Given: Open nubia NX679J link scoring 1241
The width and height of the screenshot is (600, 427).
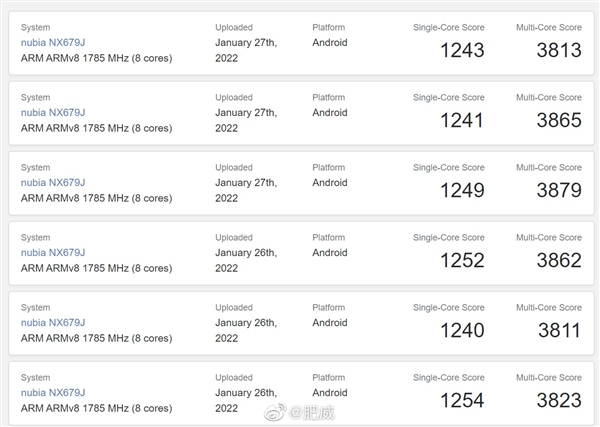Looking at the screenshot, I should (x=53, y=112).
